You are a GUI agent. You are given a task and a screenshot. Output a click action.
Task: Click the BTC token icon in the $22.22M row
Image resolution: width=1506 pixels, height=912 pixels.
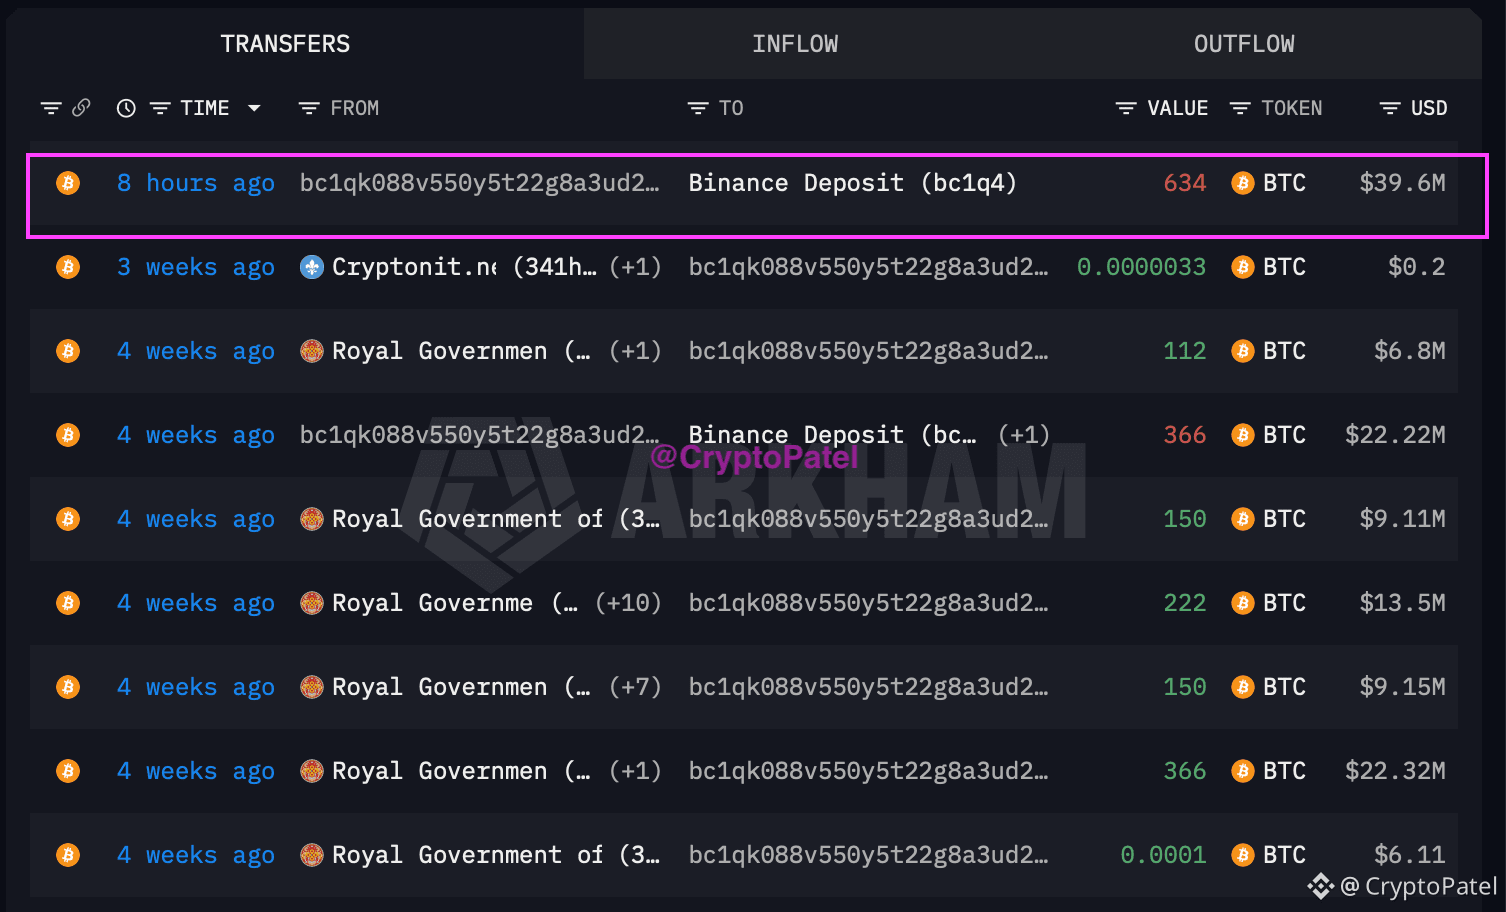[x=1243, y=435]
